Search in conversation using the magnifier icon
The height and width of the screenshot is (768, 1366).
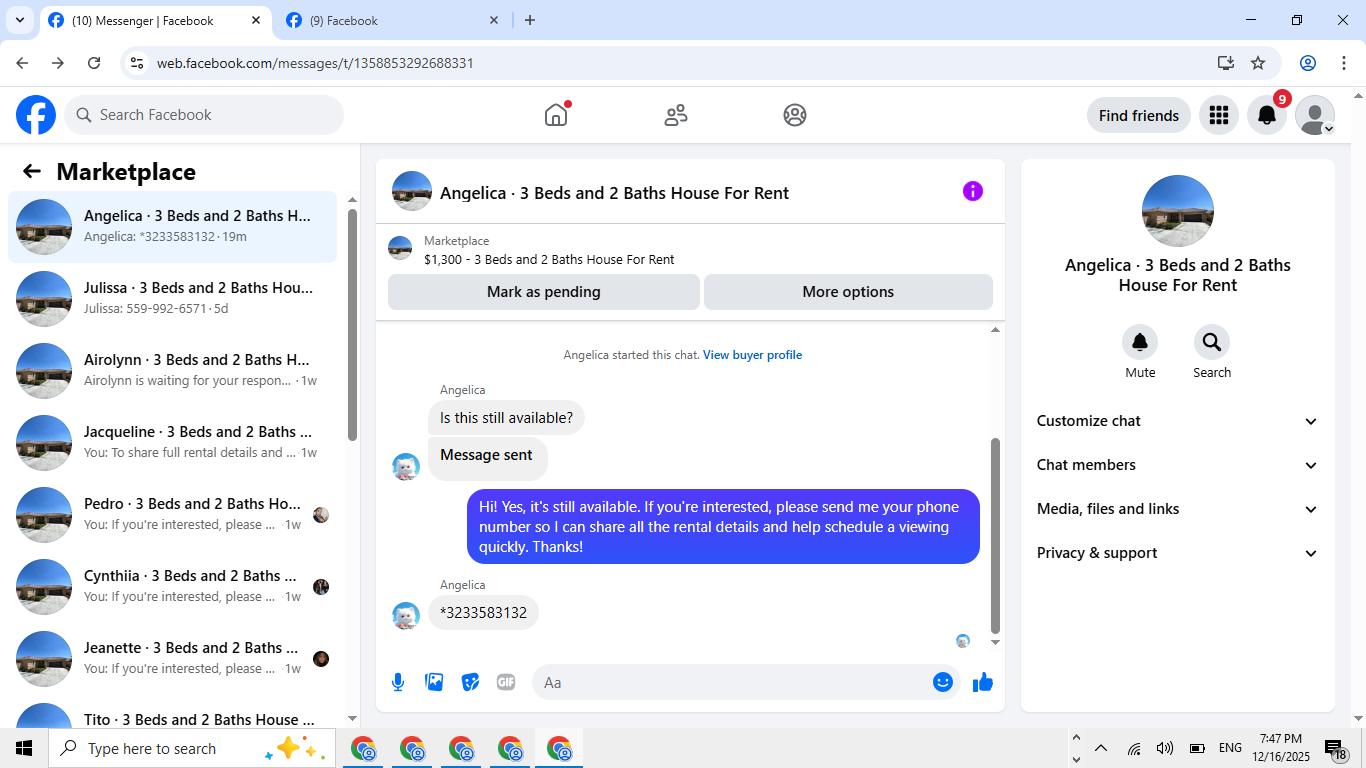pyautogui.click(x=1212, y=343)
